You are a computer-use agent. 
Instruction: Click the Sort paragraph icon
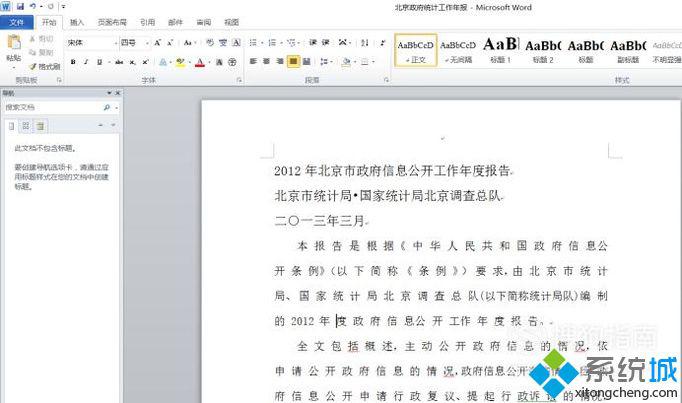[x=365, y=43]
